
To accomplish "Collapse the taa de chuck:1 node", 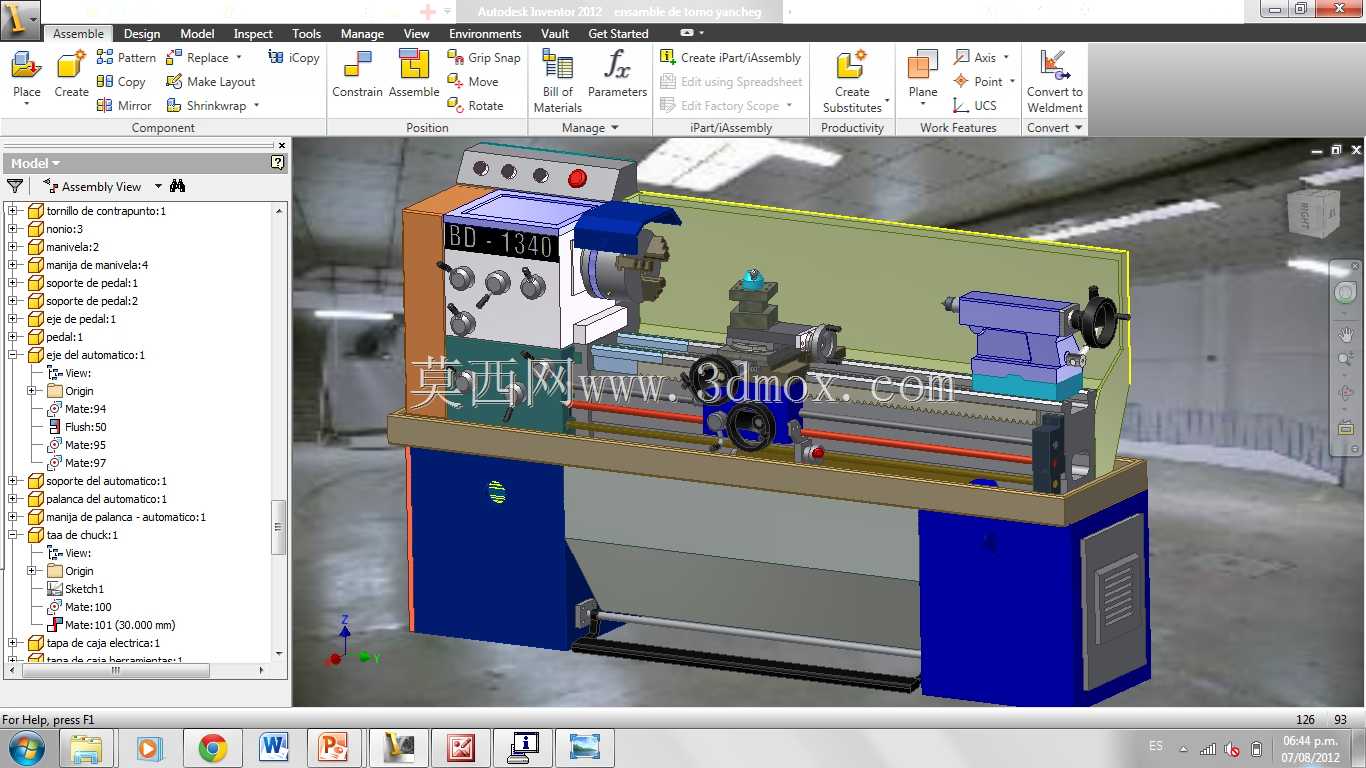I will (x=13, y=535).
